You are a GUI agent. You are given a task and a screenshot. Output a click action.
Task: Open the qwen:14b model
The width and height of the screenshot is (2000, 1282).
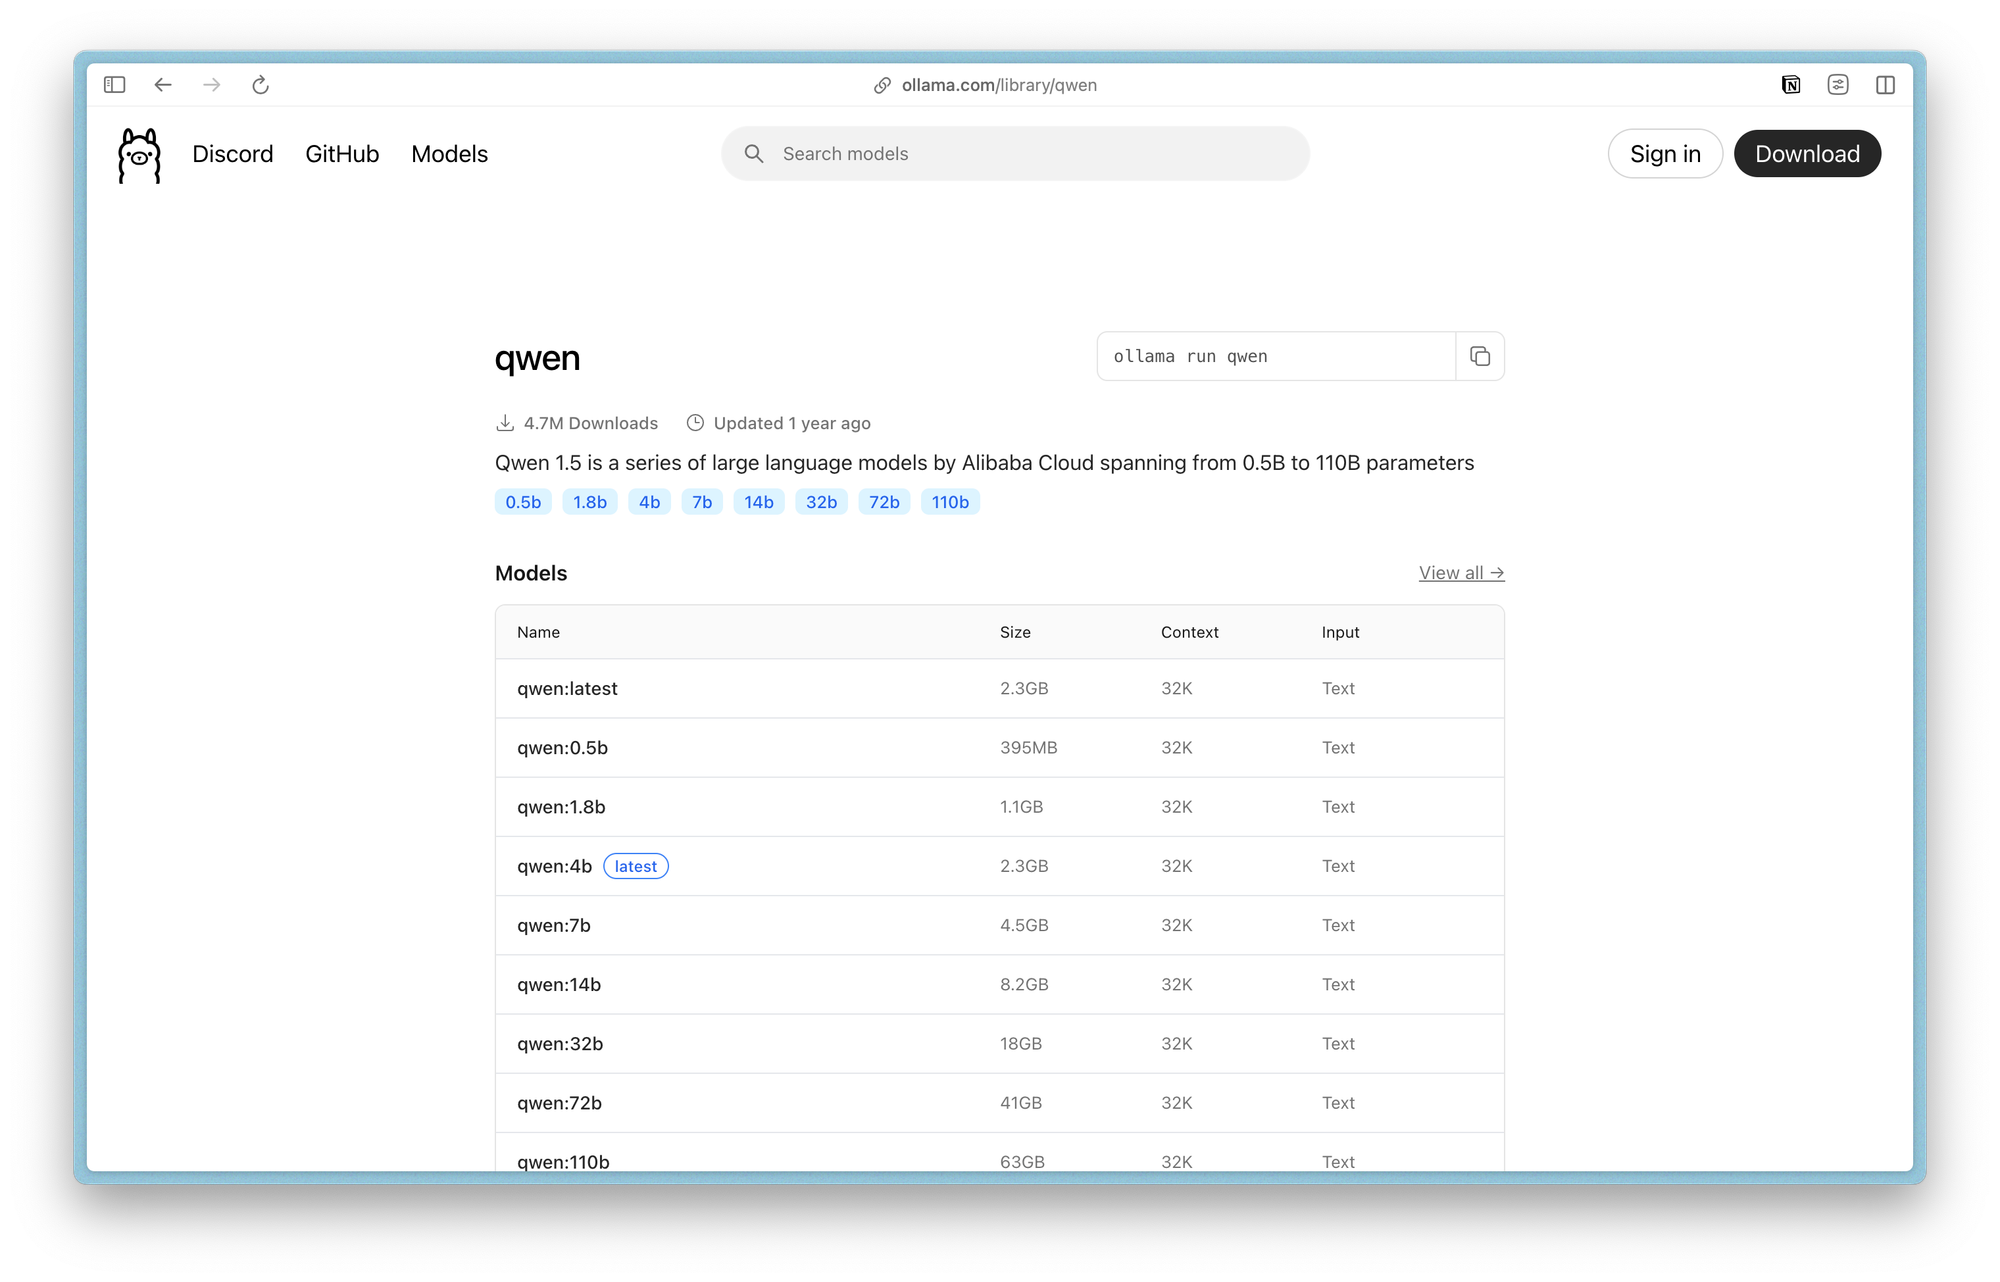coord(559,985)
